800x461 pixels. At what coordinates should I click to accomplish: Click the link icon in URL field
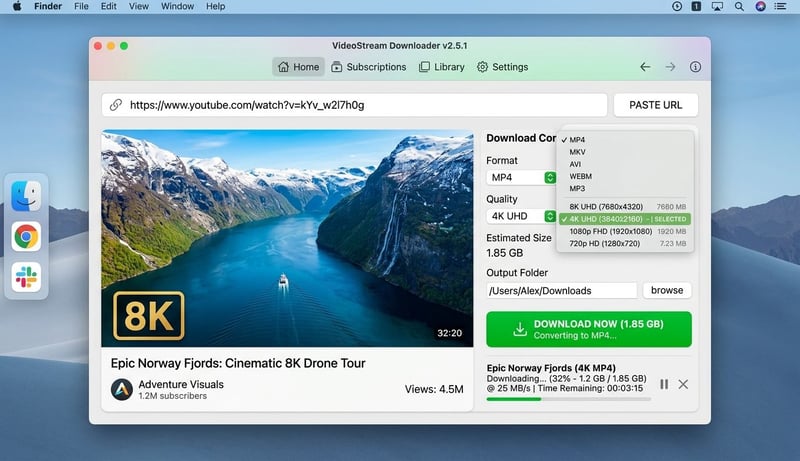click(116, 105)
